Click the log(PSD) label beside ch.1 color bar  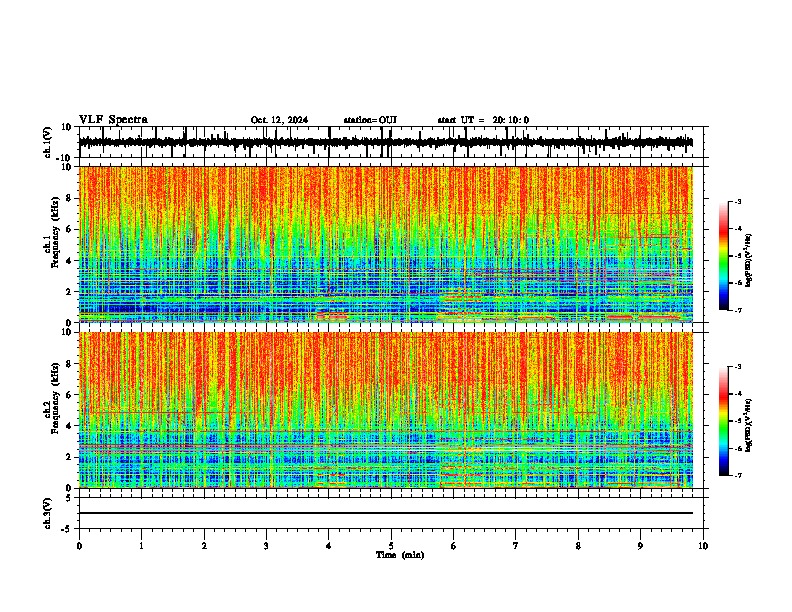748,260
